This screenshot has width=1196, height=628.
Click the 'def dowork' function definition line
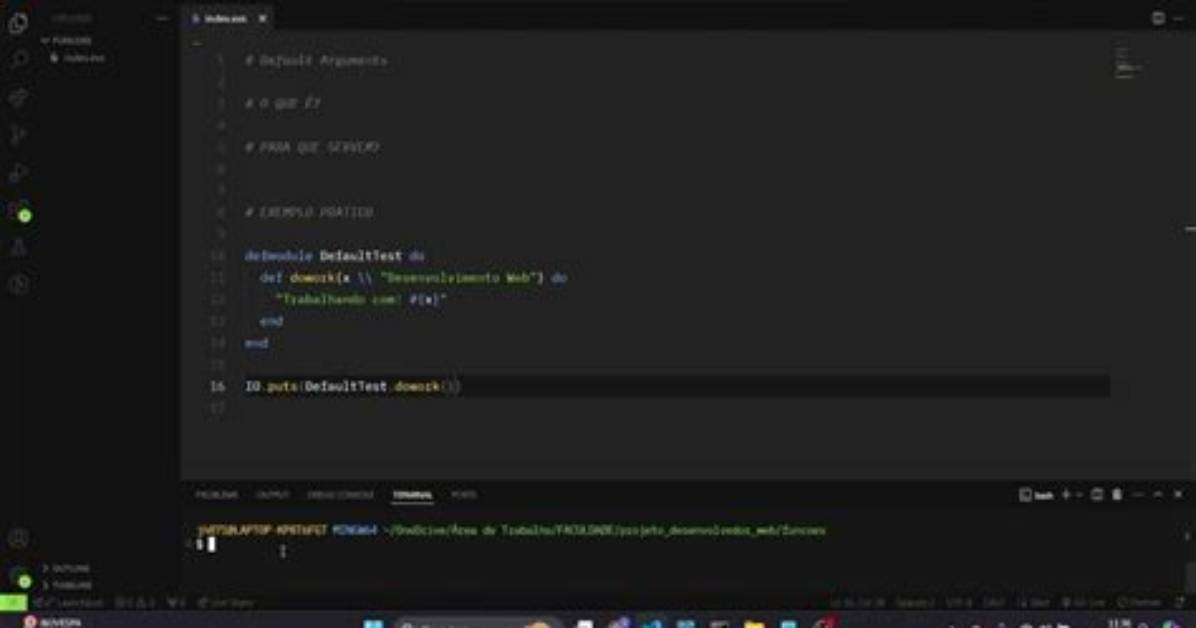[x=413, y=278]
